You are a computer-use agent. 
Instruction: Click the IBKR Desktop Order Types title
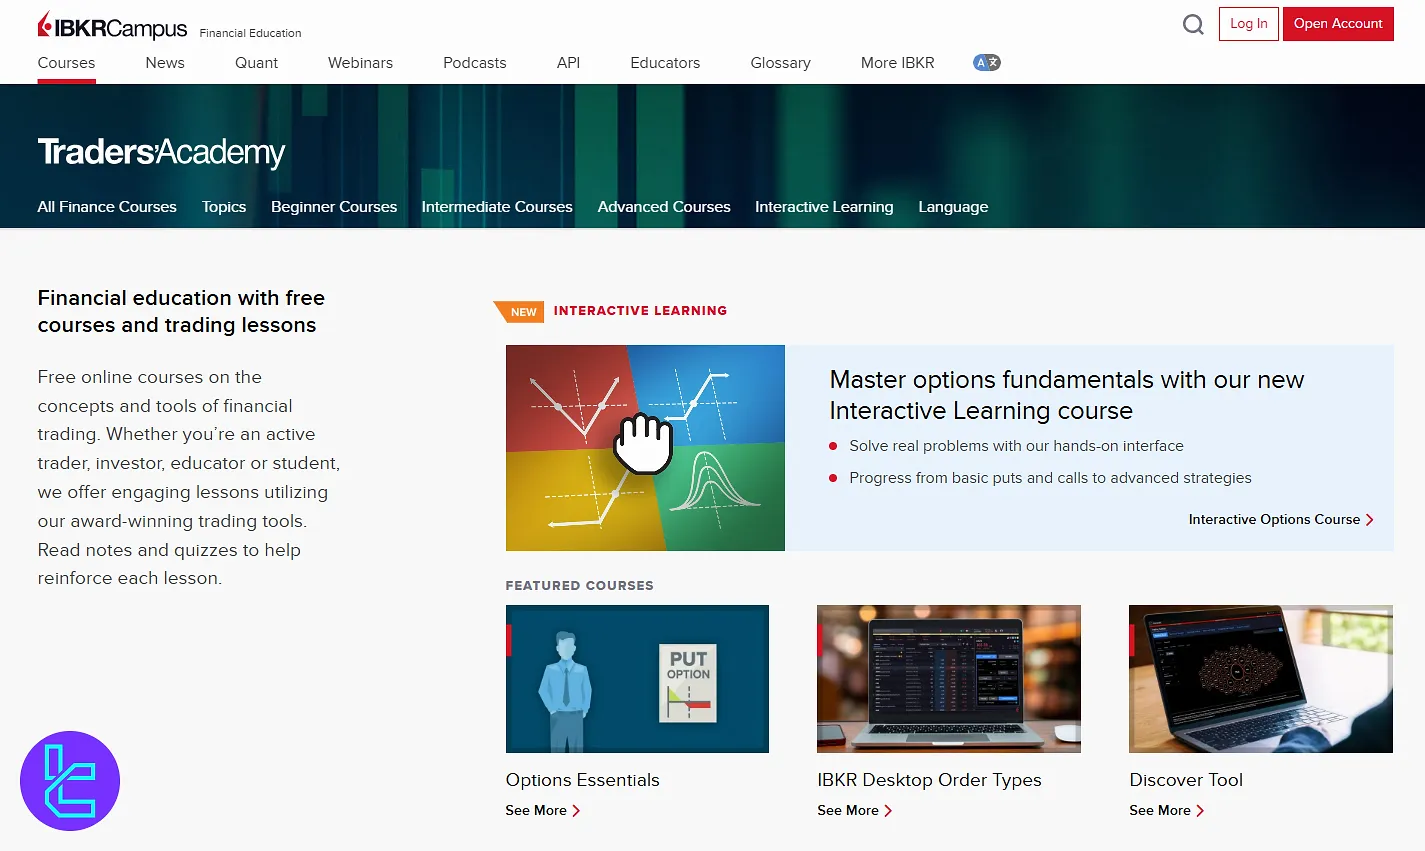pos(929,780)
